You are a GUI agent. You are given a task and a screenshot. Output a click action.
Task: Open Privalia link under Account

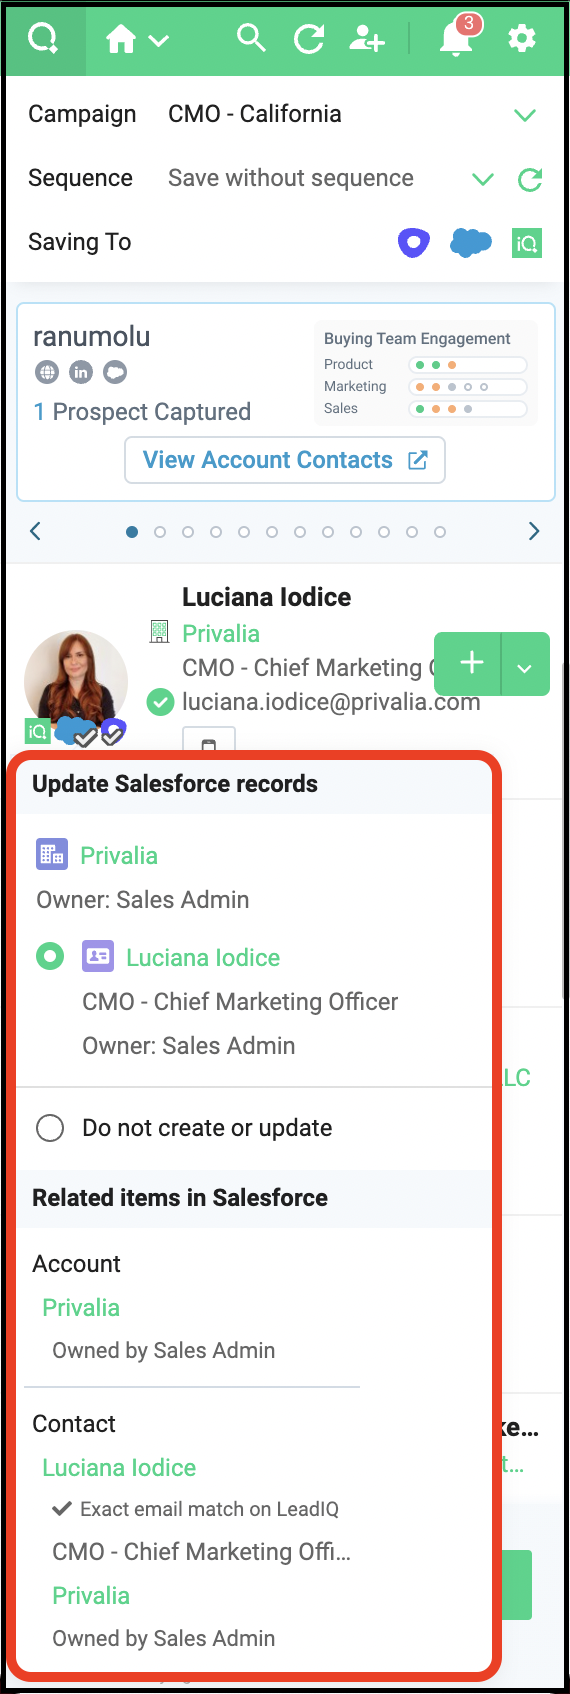pos(81,1307)
